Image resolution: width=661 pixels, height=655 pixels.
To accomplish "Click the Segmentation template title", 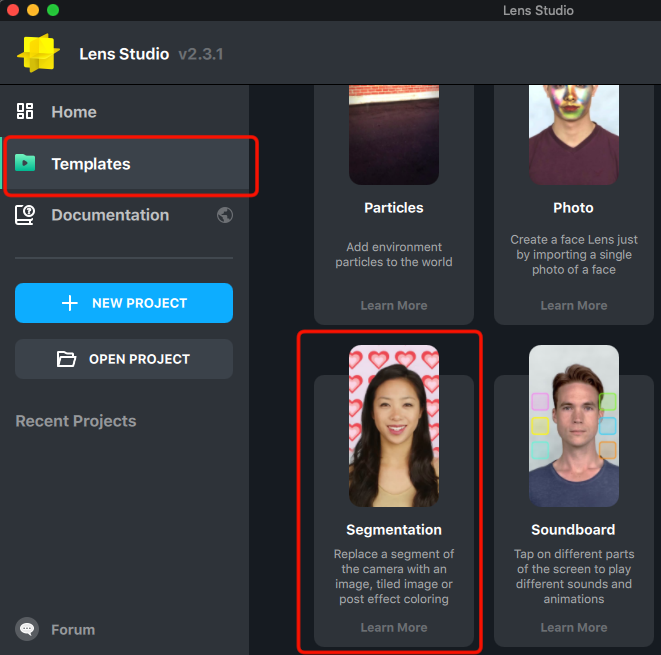I will 394,529.
